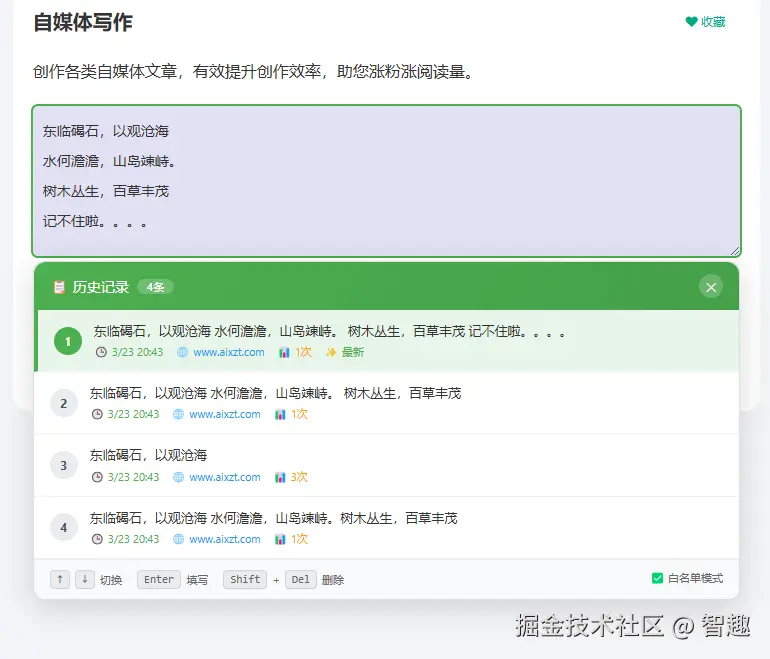This screenshot has height=659, width=770.
Task: Click the 切换 label beside the arrow keys
Action: 111,580
